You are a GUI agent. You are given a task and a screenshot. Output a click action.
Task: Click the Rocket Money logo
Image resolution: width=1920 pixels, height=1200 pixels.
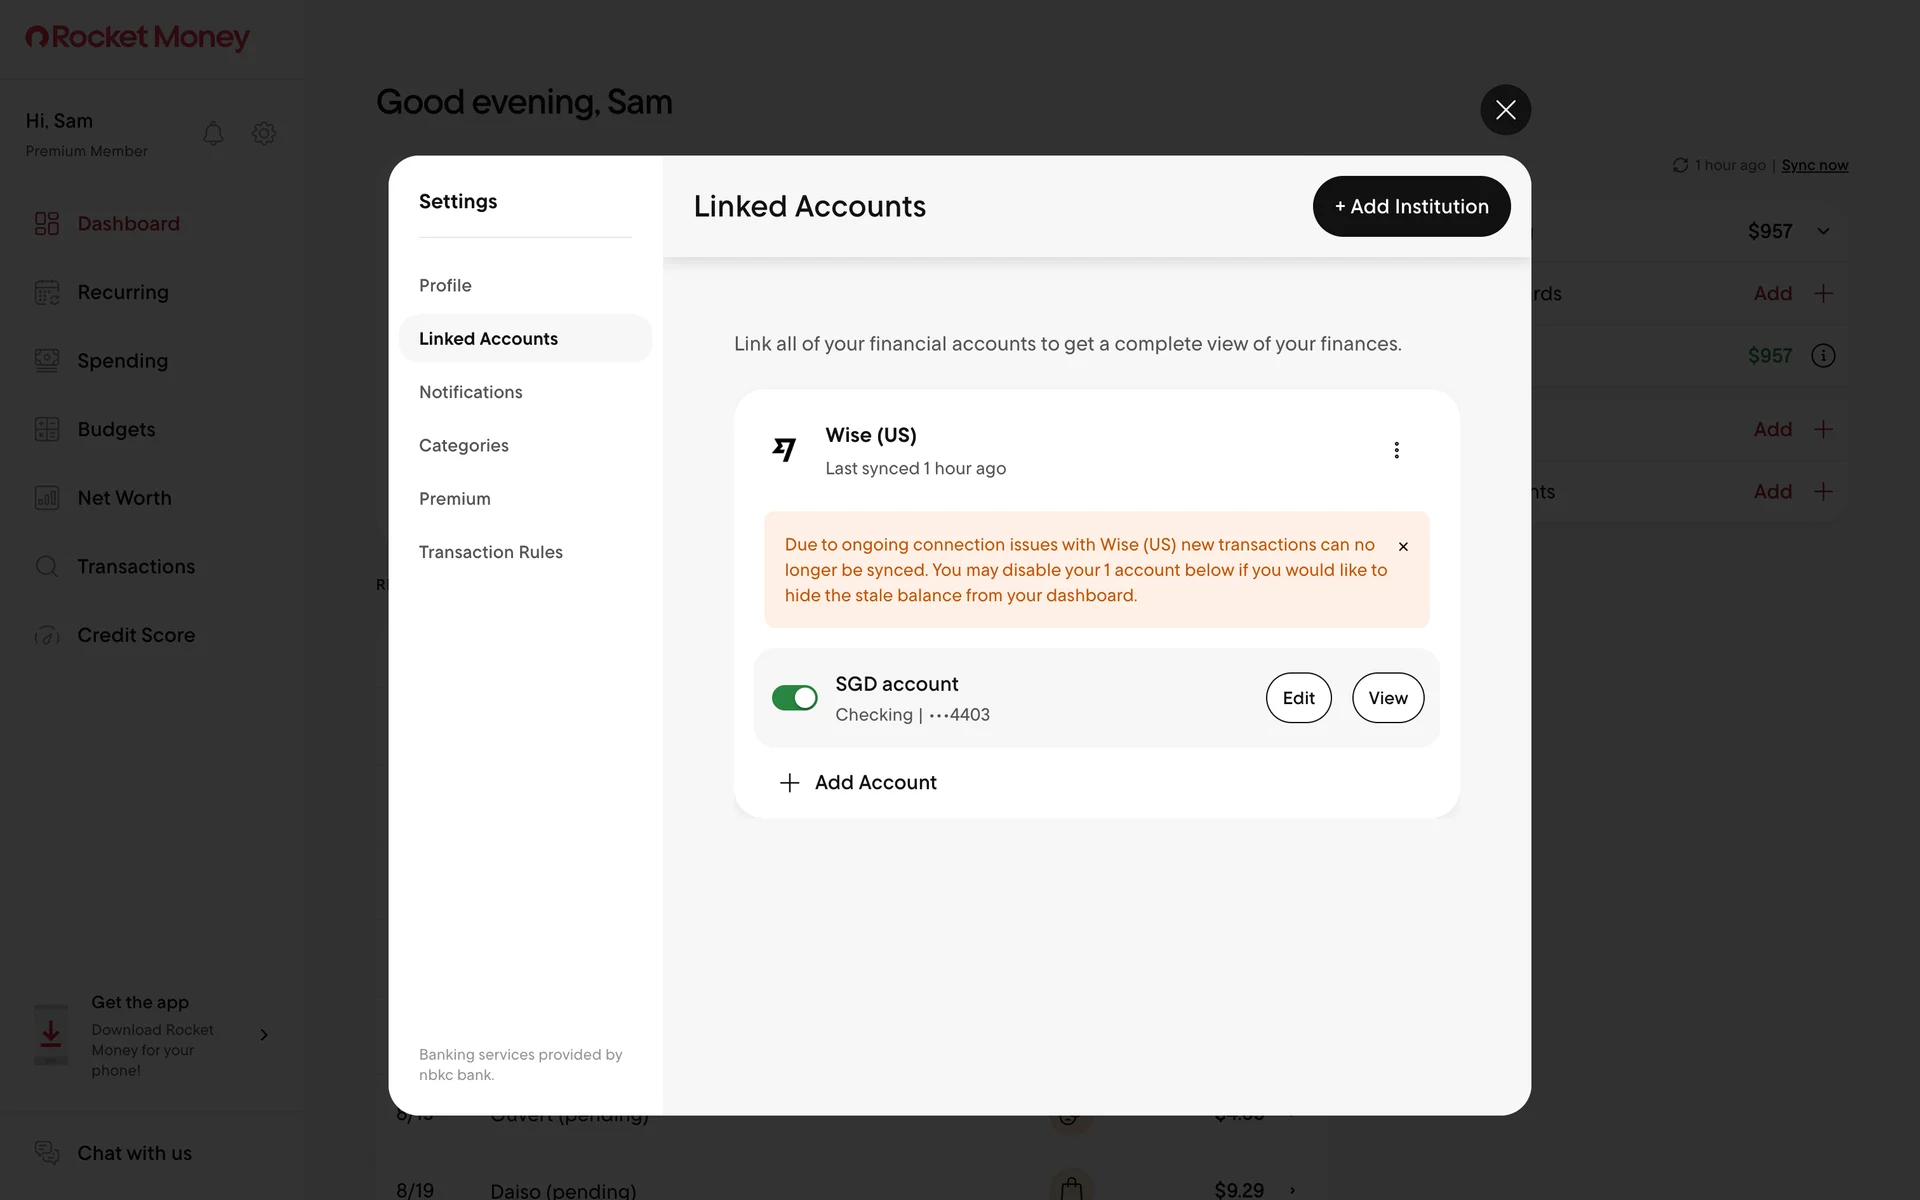(x=137, y=37)
